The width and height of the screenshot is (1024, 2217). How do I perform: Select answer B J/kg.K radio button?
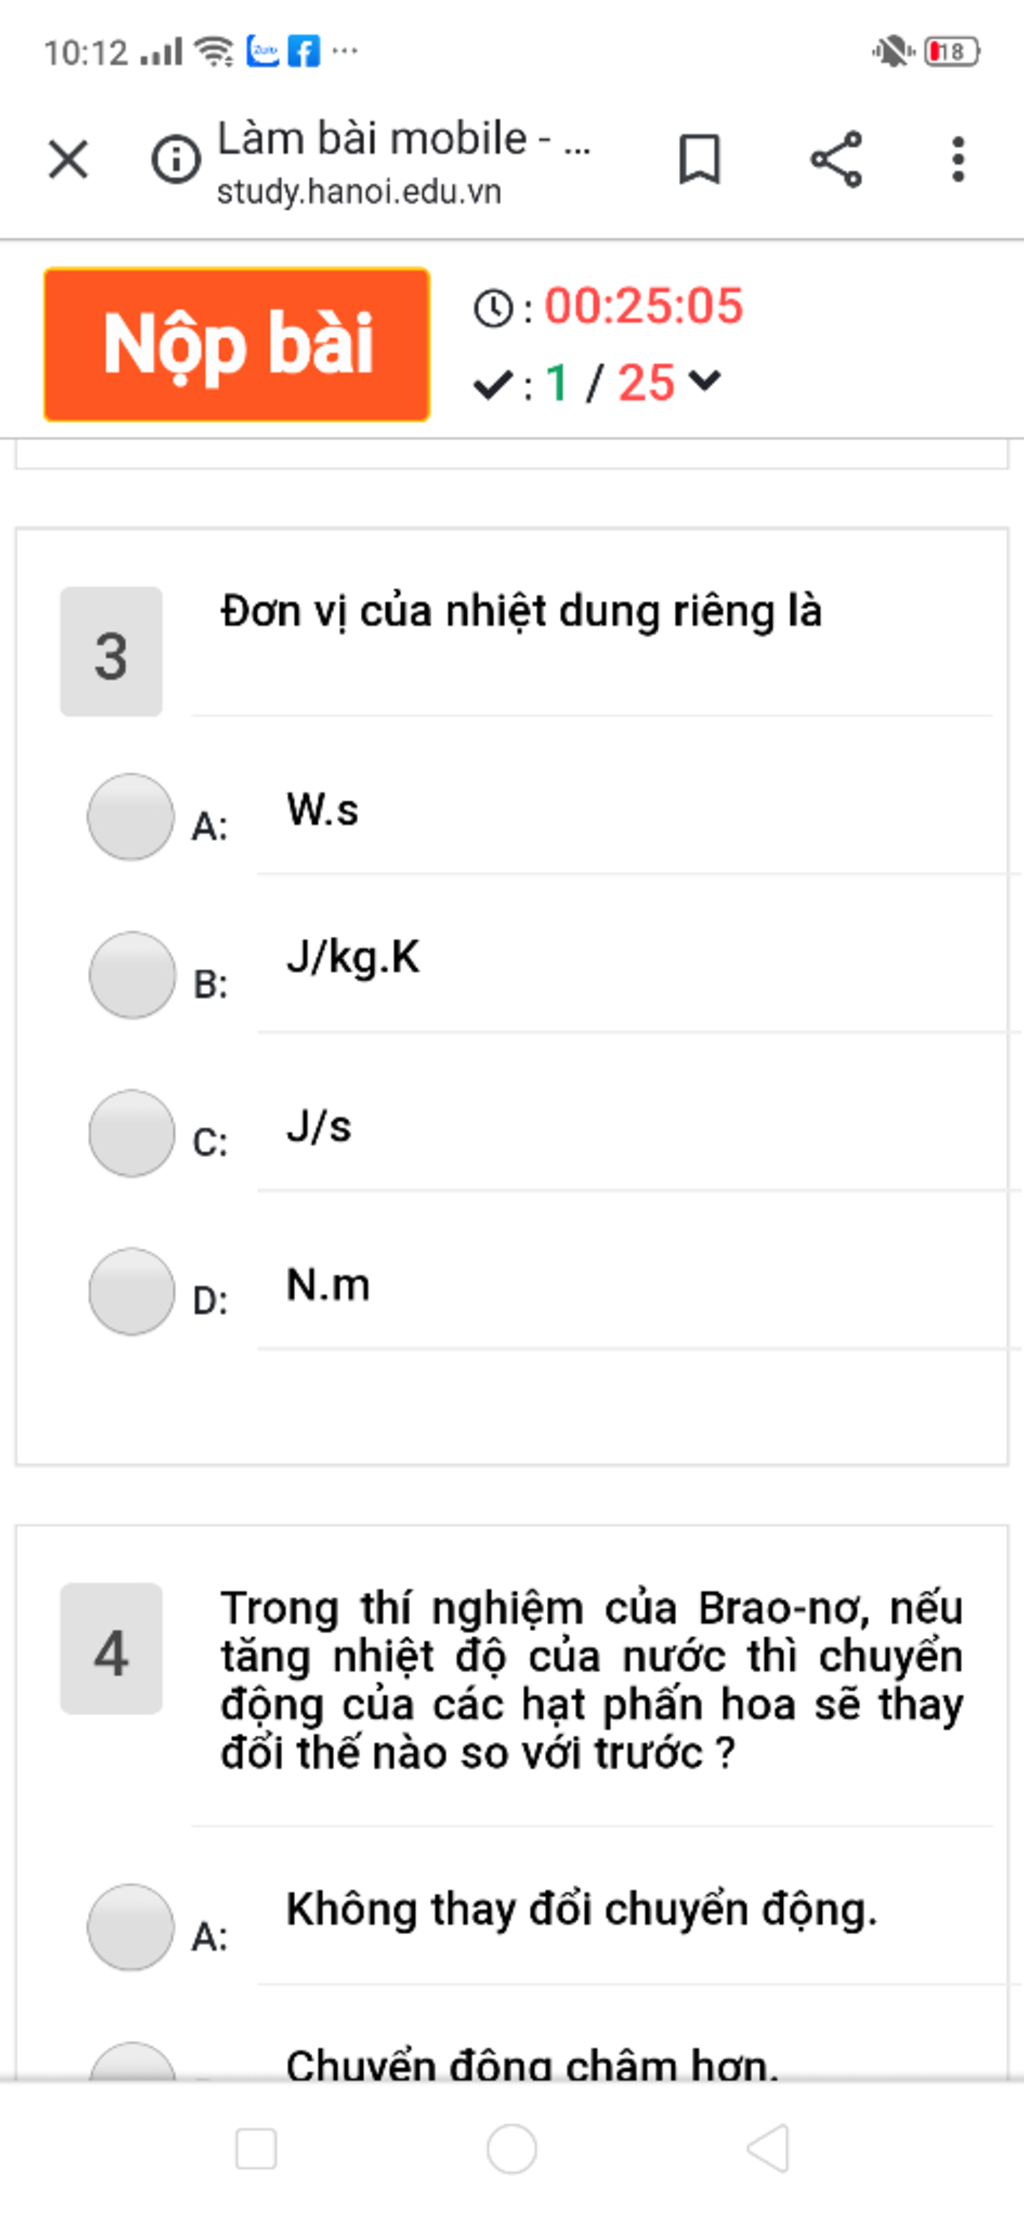coord(132,975)
